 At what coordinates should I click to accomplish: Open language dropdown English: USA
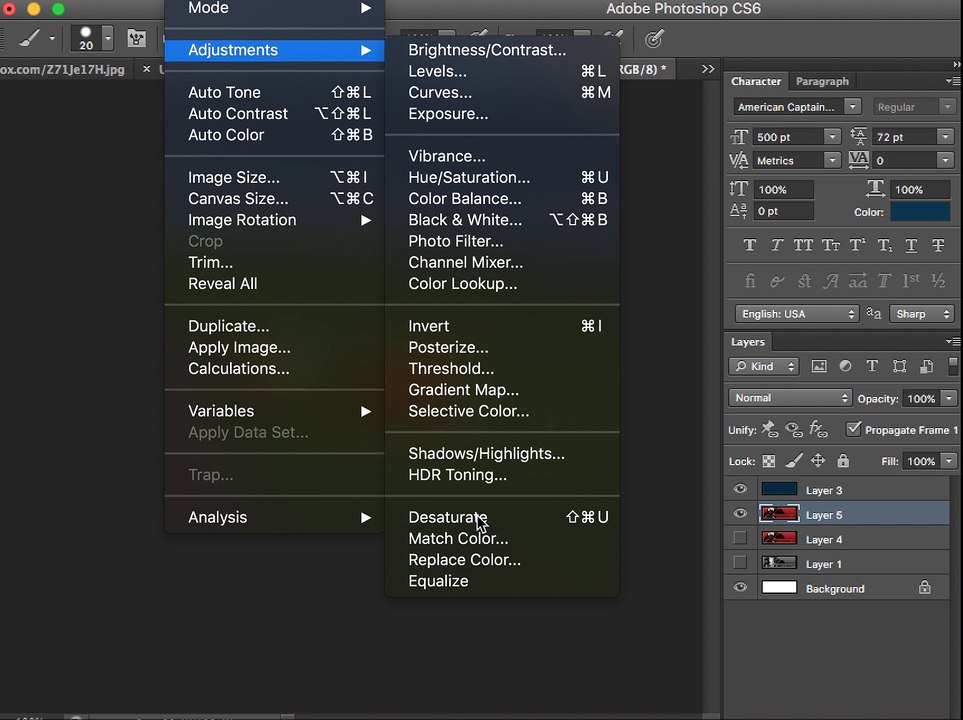[797, 314]
